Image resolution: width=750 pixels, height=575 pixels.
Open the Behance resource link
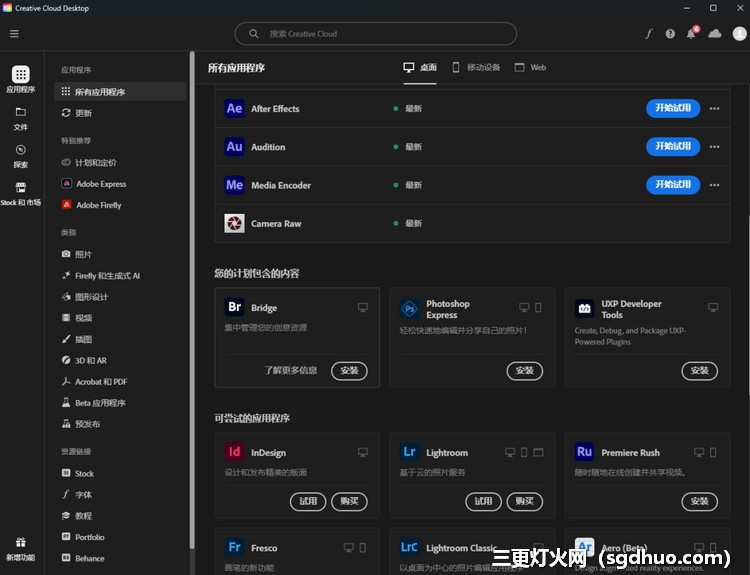click(x=83, y=558)
